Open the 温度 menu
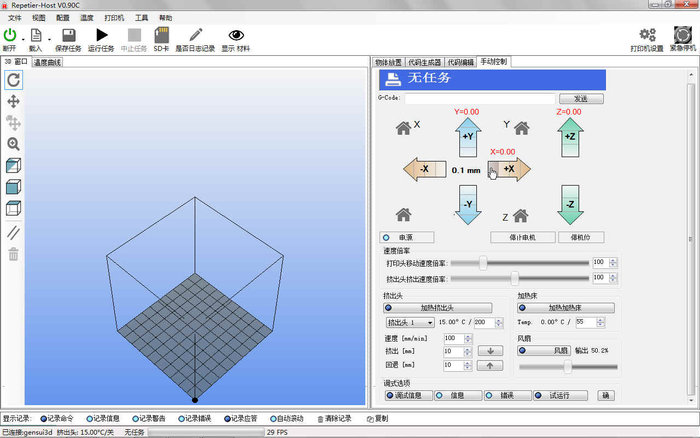The image size is (700, 438). click(x=87, y=18)
